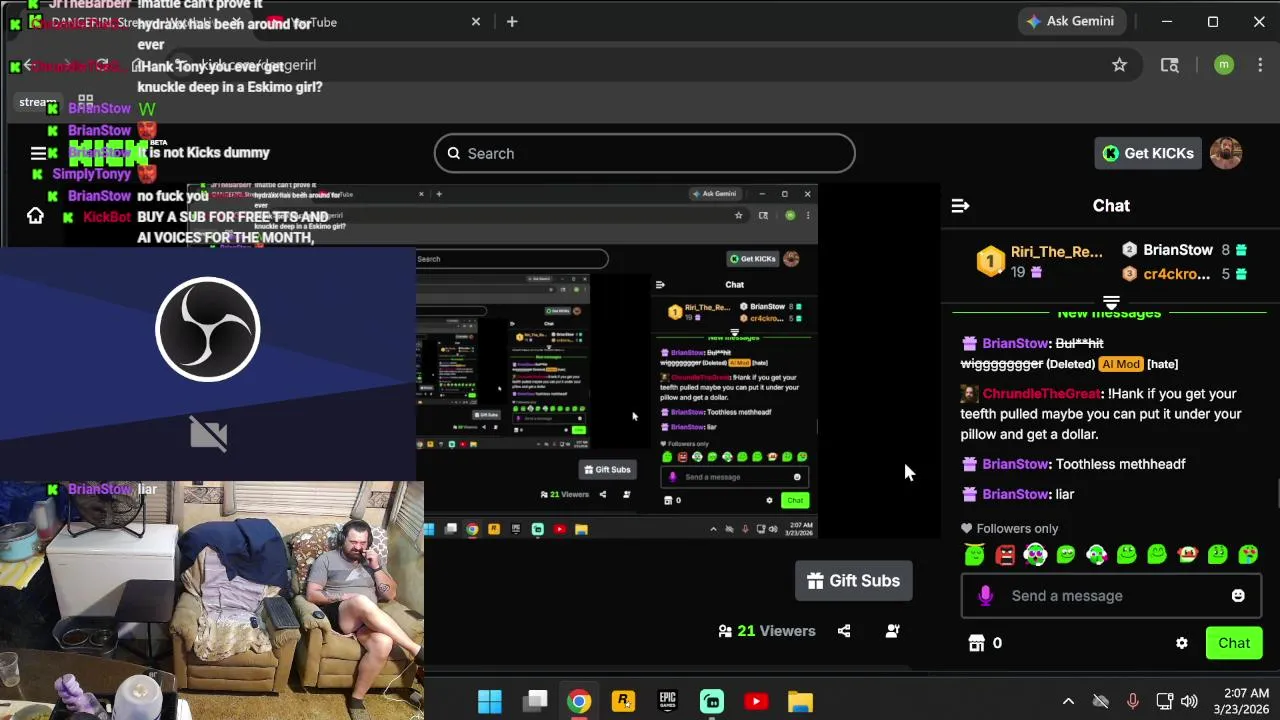Click the Followers only label

tap(1017, 529)
